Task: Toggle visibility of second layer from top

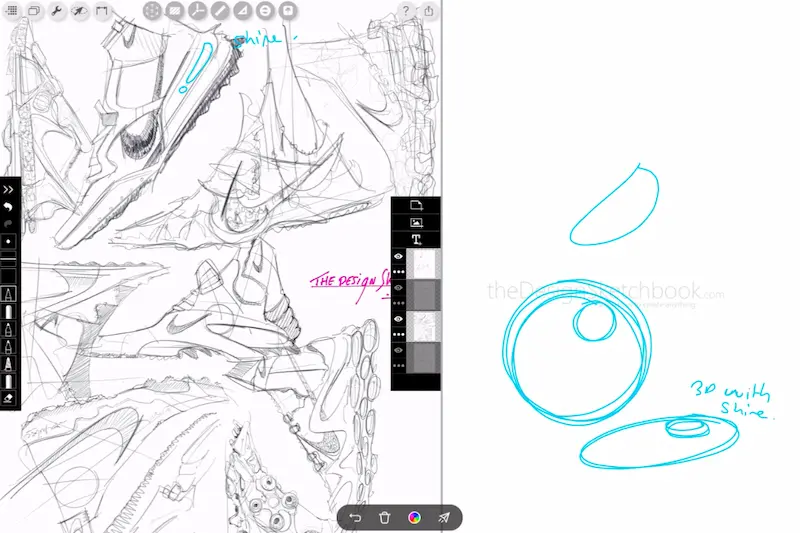Action: click(x=398, y=288)
